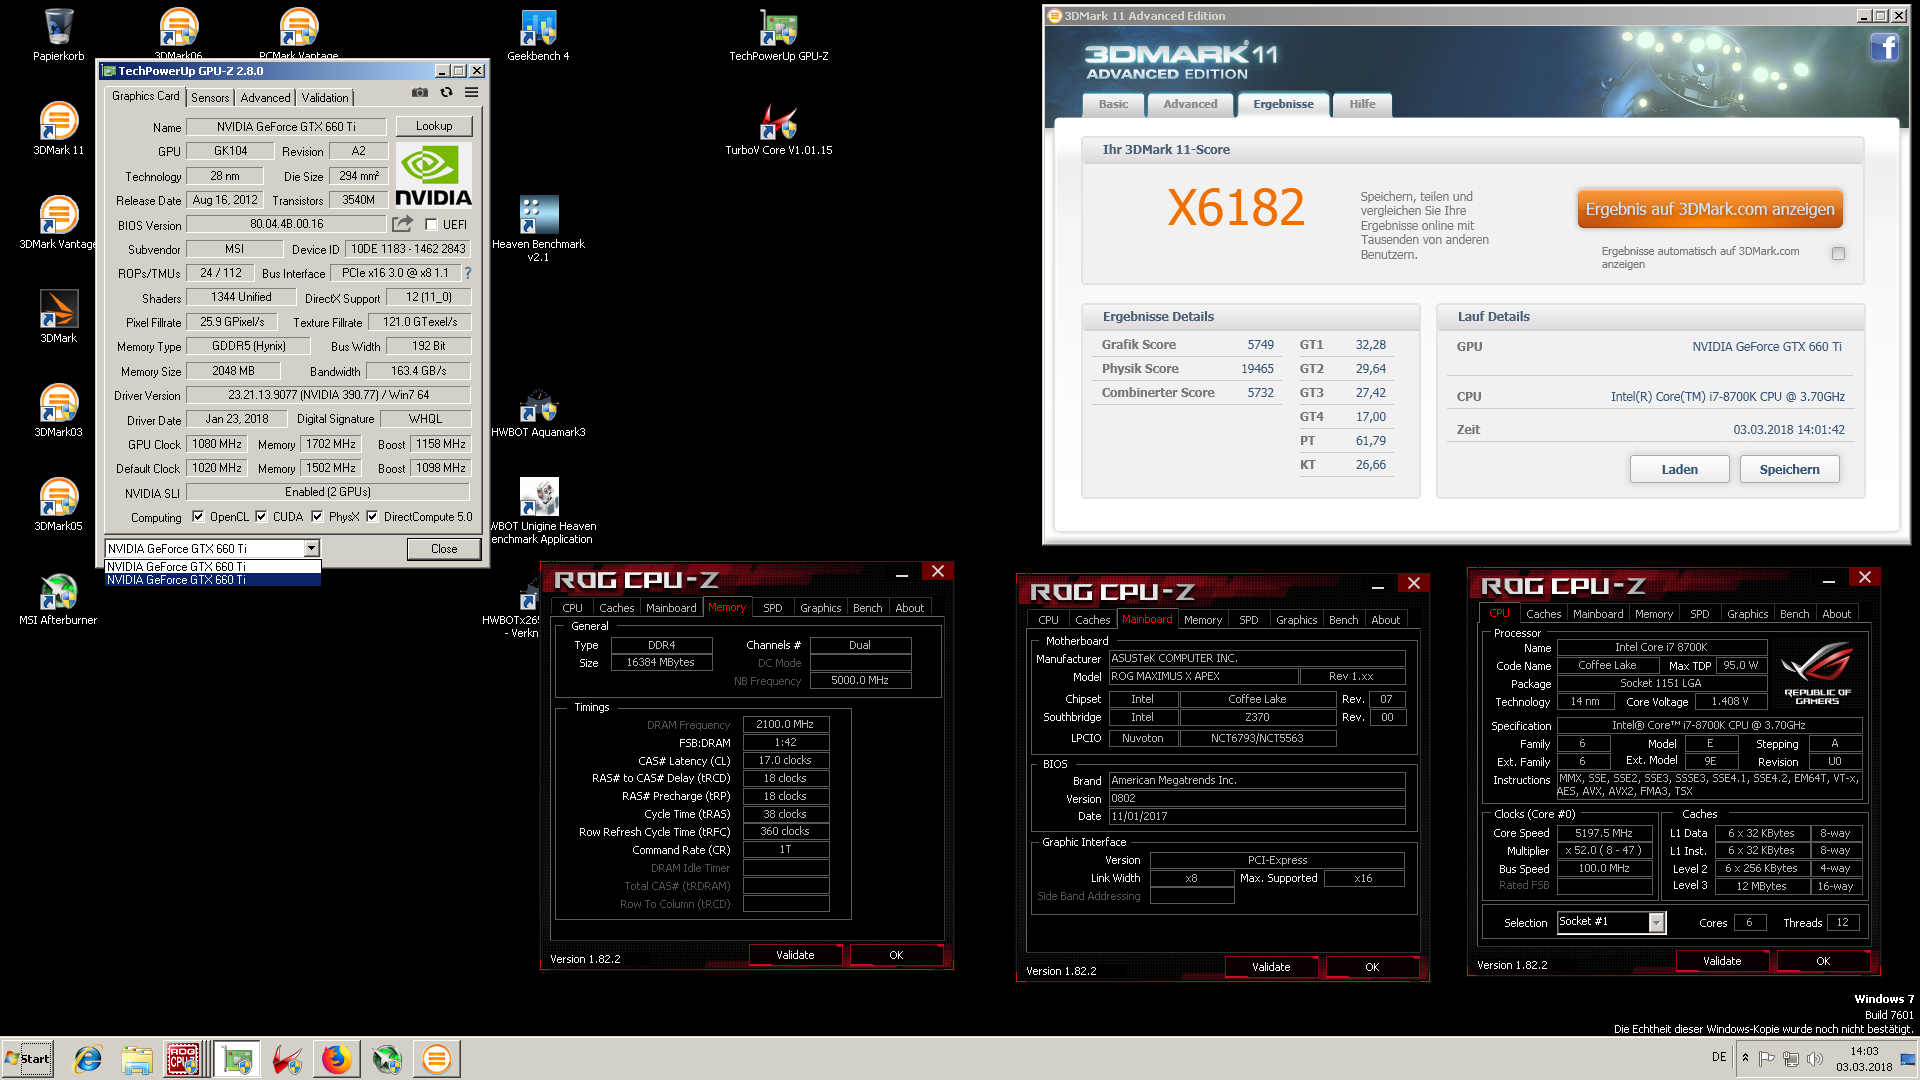This screenshot has width=1920, height=1080.
Task: Select the highlighted NVIDIA GeForce GTX 660 Ti entry
Action: pos(213,580)
